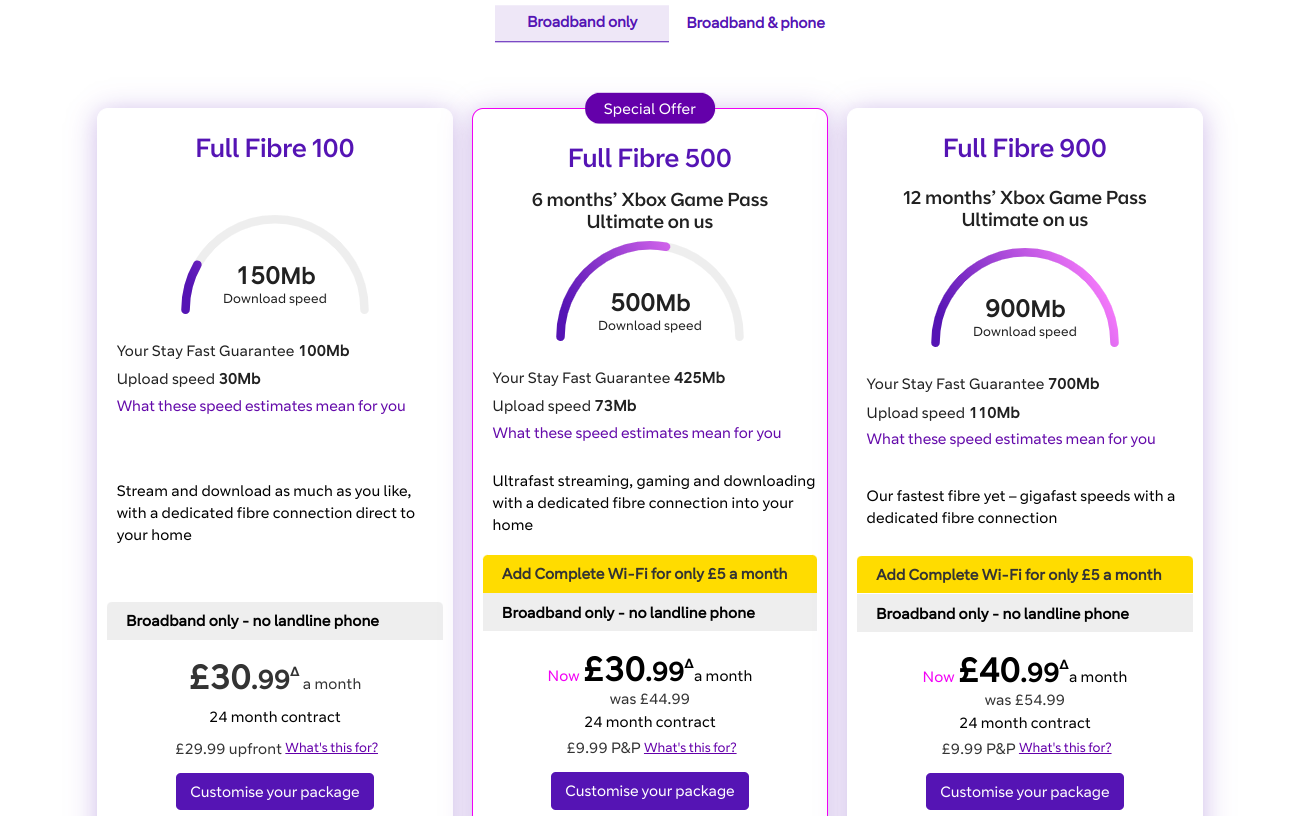Open speed estimates explanation under Full Fibre 100

click(261, 406)
